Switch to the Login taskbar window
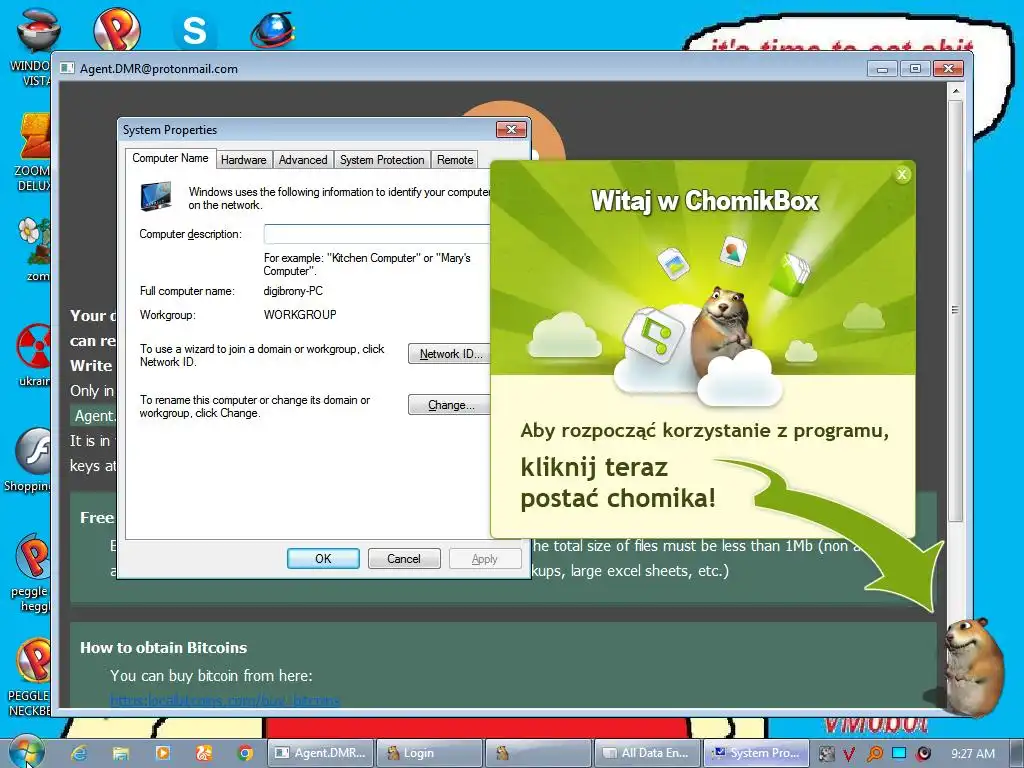Viewport: 1024px width, 768px height. [x=430, y=753]
